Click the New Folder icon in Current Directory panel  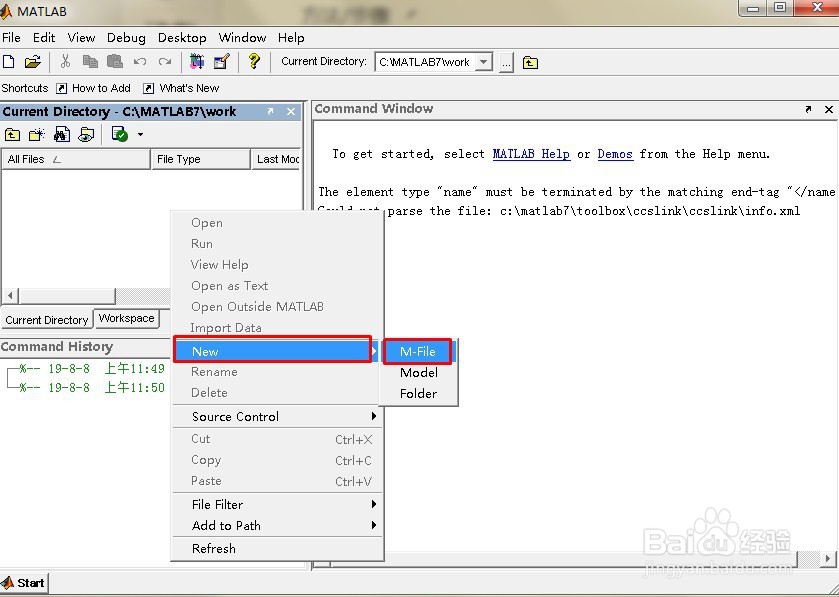point(36,134)
